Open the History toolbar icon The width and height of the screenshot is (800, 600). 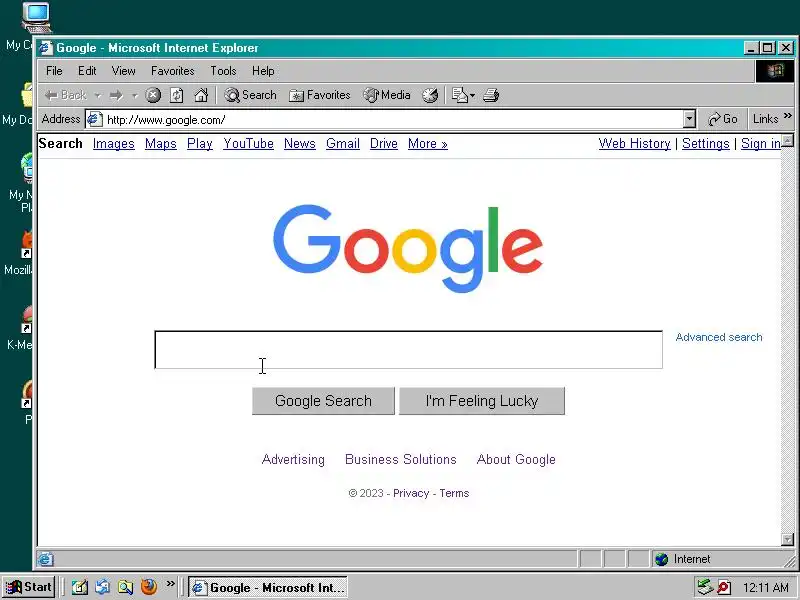pyautogui.click(x=430, y=95)
